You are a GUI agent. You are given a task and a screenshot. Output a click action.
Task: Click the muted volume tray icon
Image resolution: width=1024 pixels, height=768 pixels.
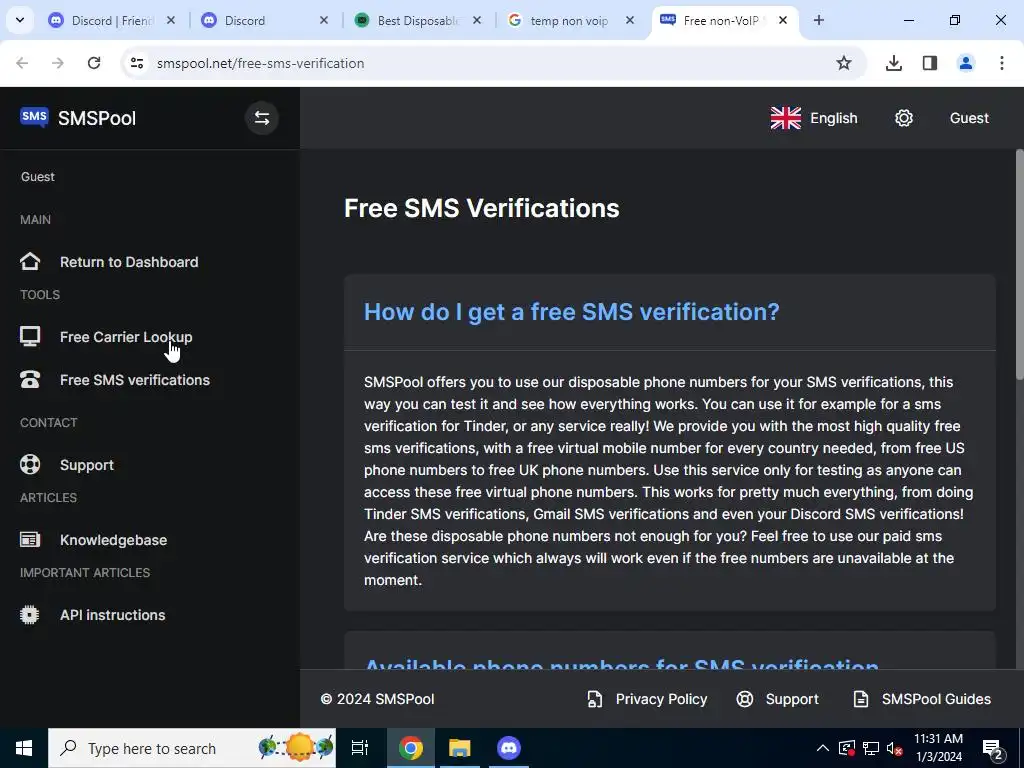(895, 748)
